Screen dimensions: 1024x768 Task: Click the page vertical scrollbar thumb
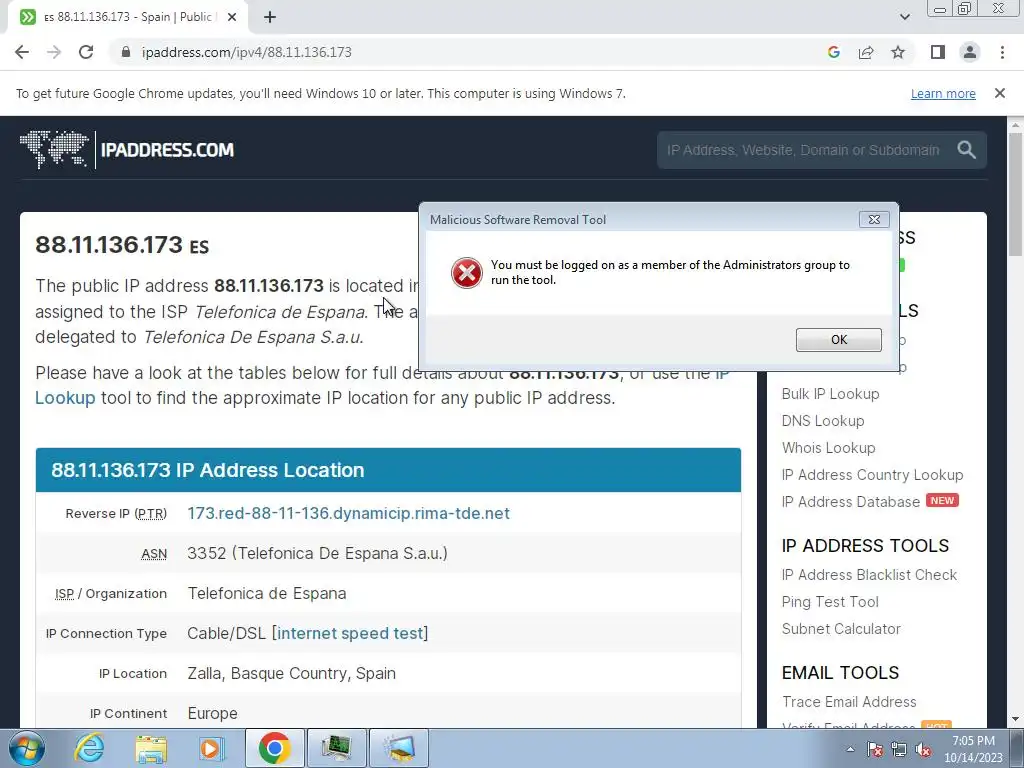tap(1015, 194)
